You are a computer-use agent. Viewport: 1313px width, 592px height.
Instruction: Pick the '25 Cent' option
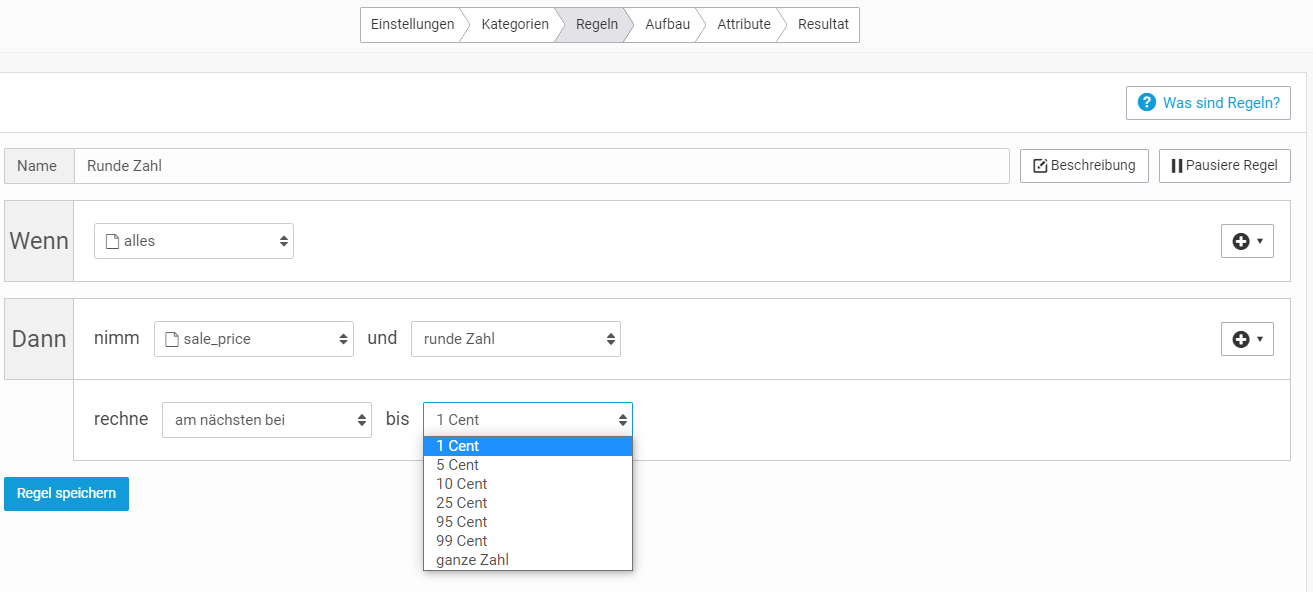click(x=528, y=503)
